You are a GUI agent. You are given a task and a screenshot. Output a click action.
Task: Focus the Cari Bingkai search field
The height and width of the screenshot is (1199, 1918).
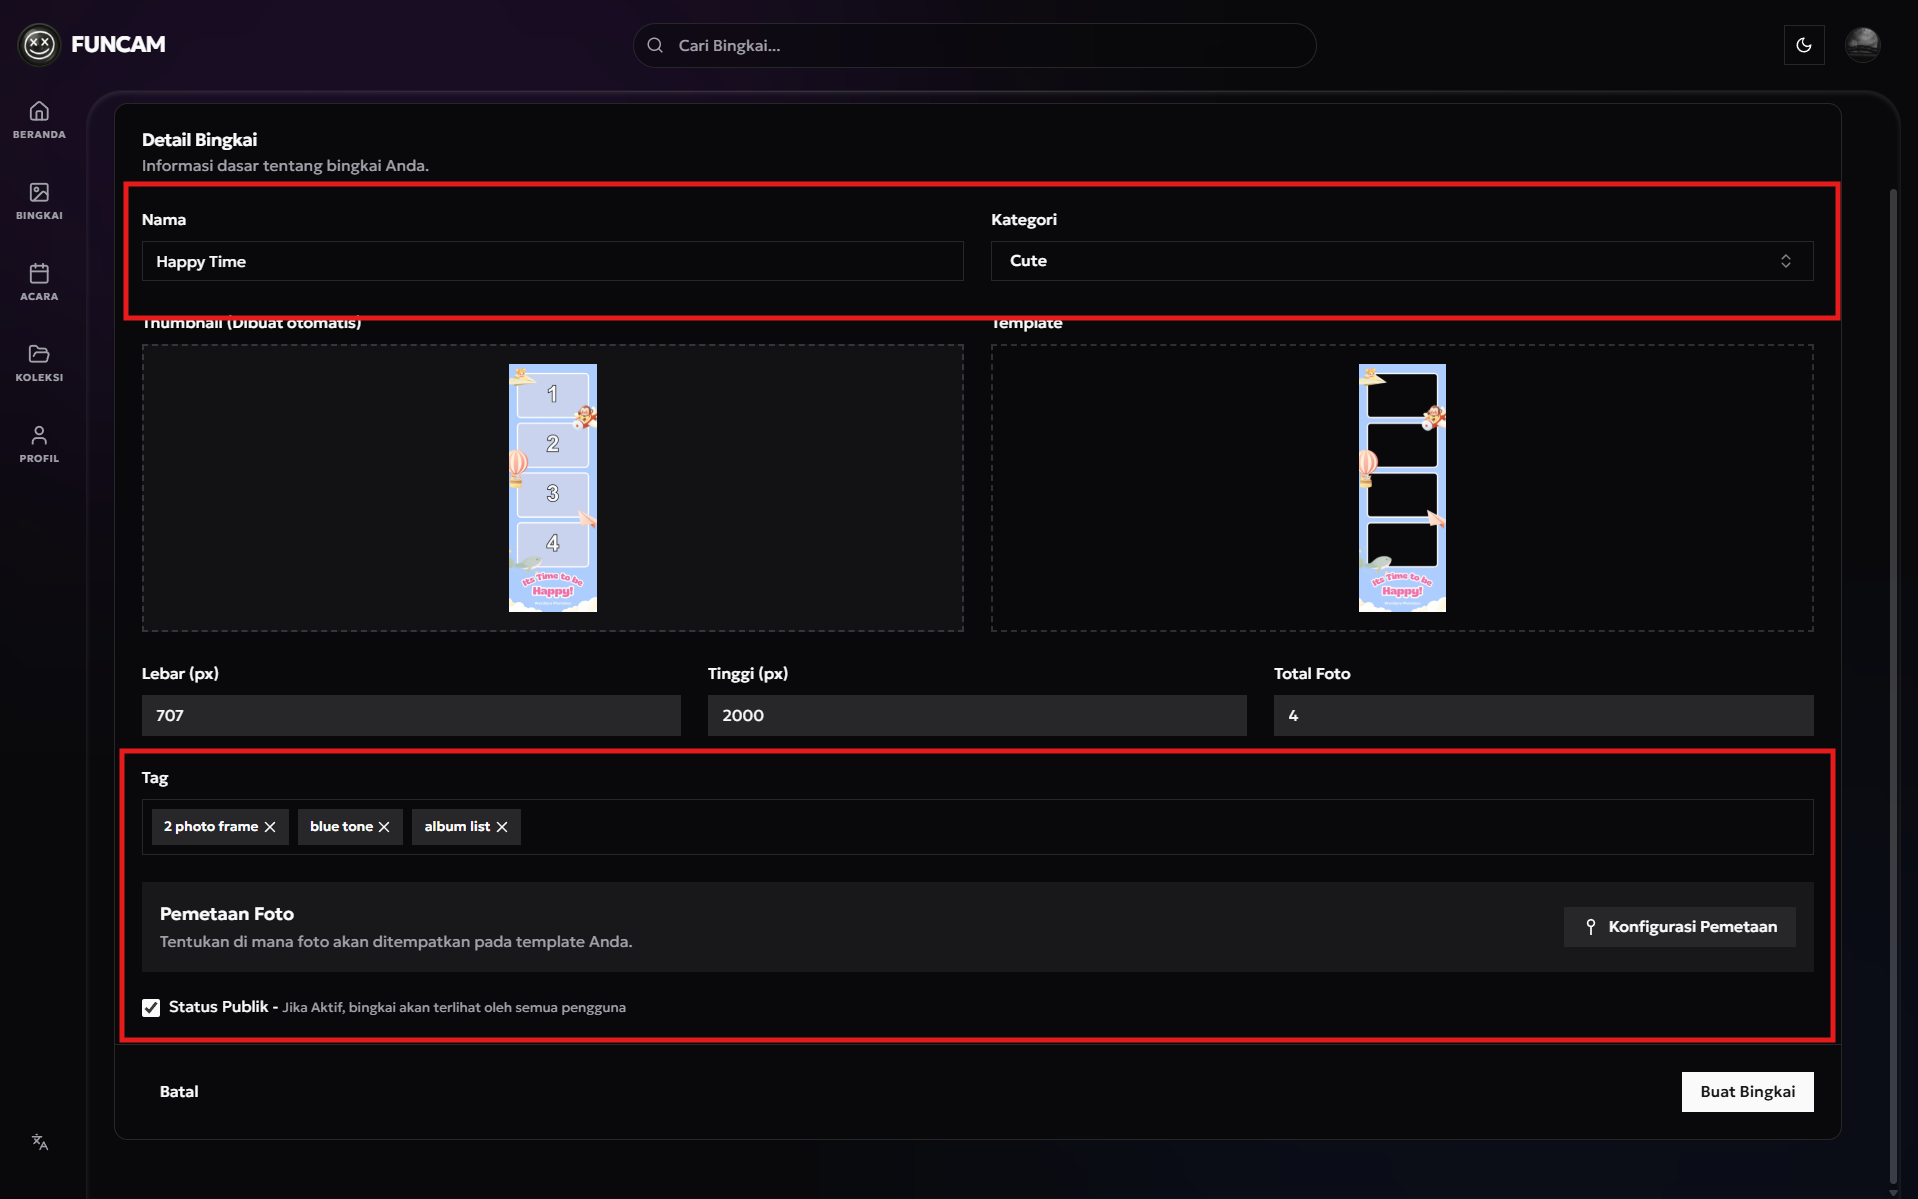(x=975, y=45)
